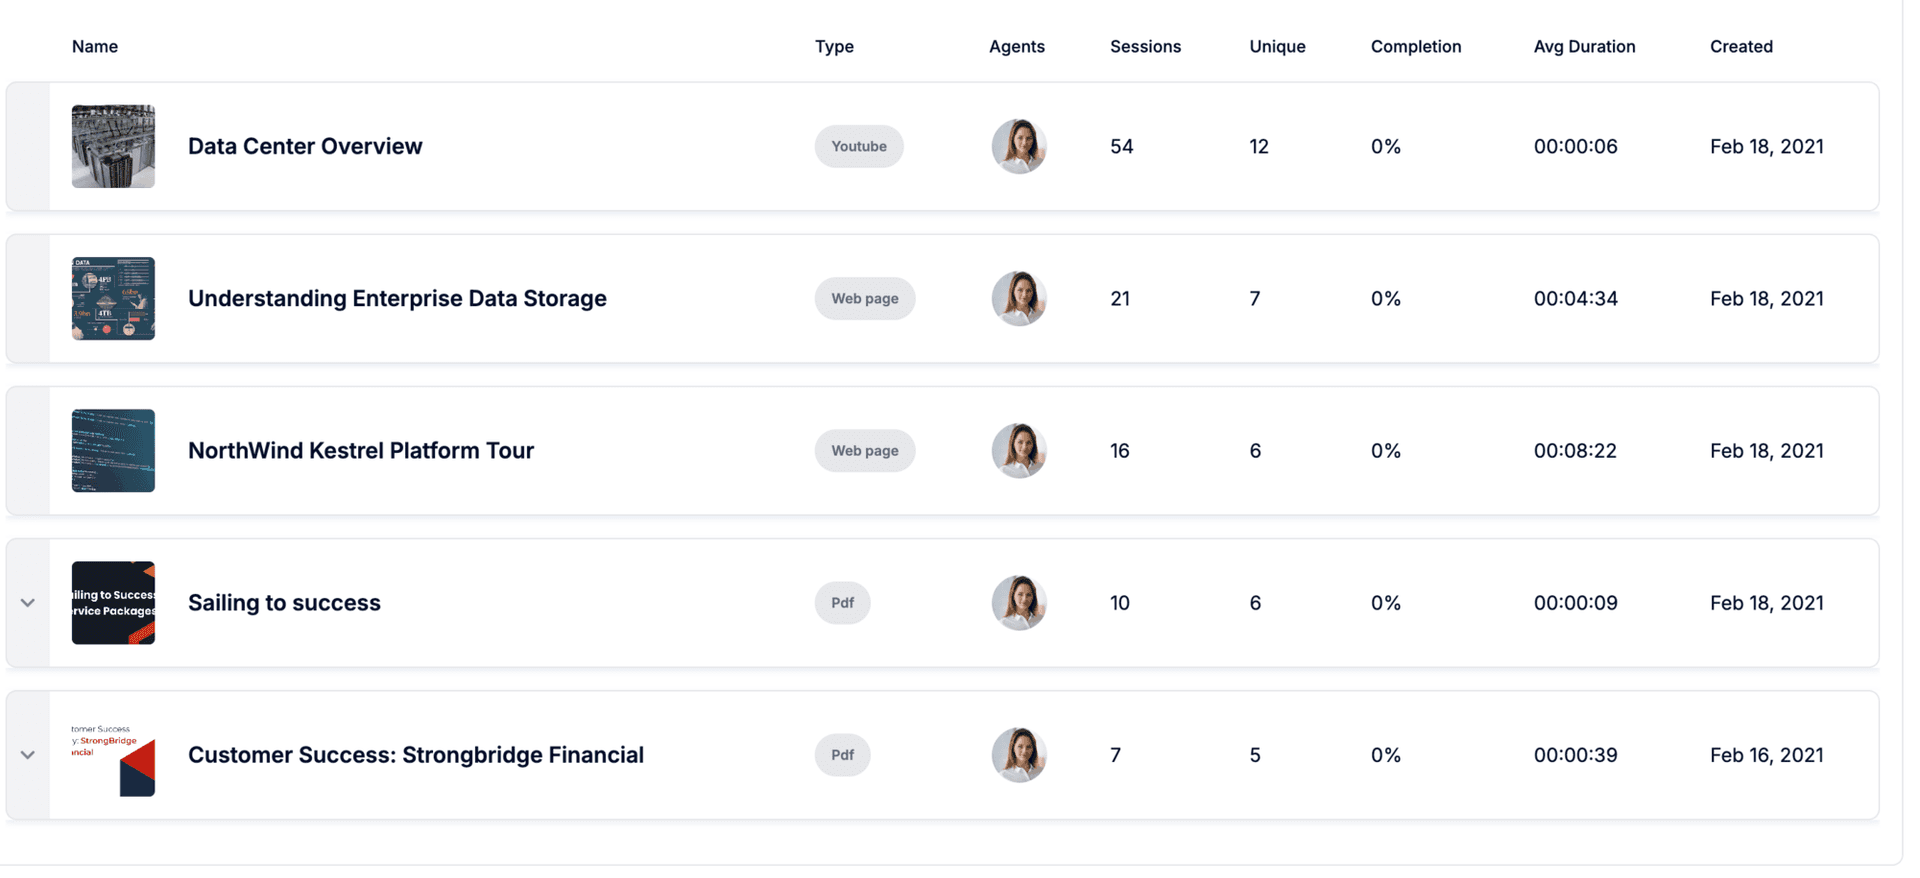The height and width of the screenshot is (878, 1920).
Task: Open NorthWind Kestrel Platform Tour details
Action: [361, 450]
